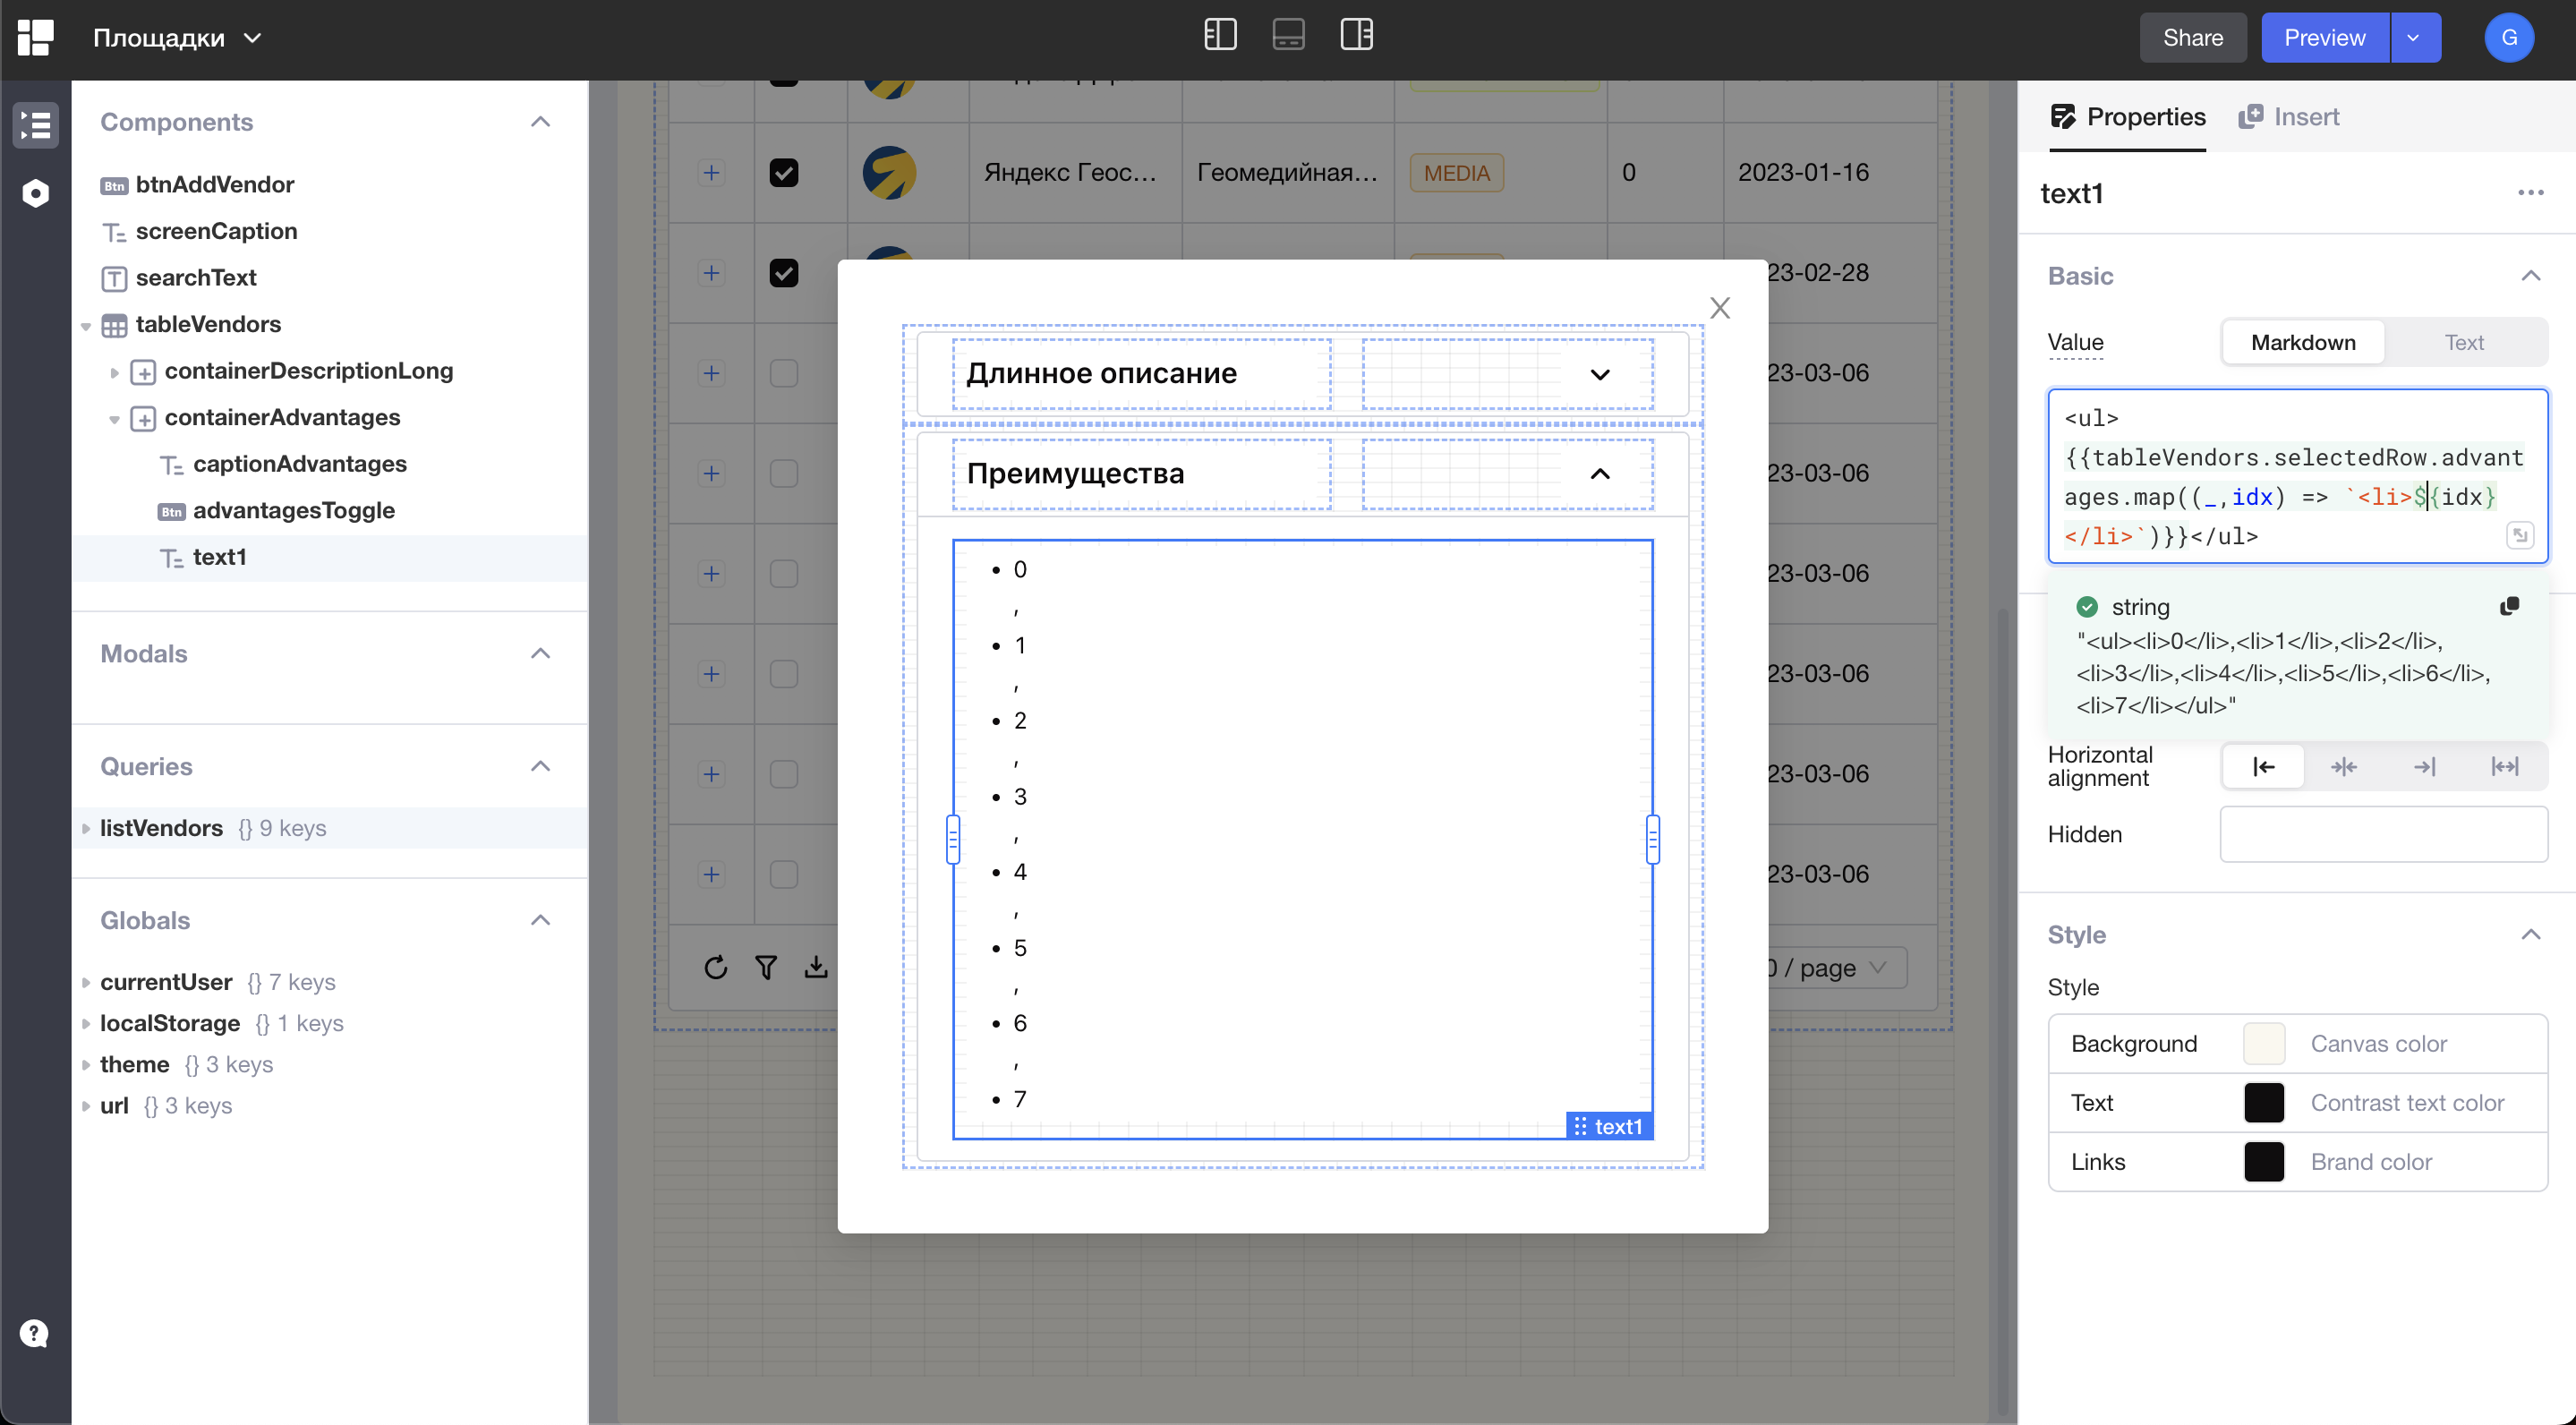2576x1425 pixels.
Task: Select right horizontal alignment
Action: click(2425, 767)
